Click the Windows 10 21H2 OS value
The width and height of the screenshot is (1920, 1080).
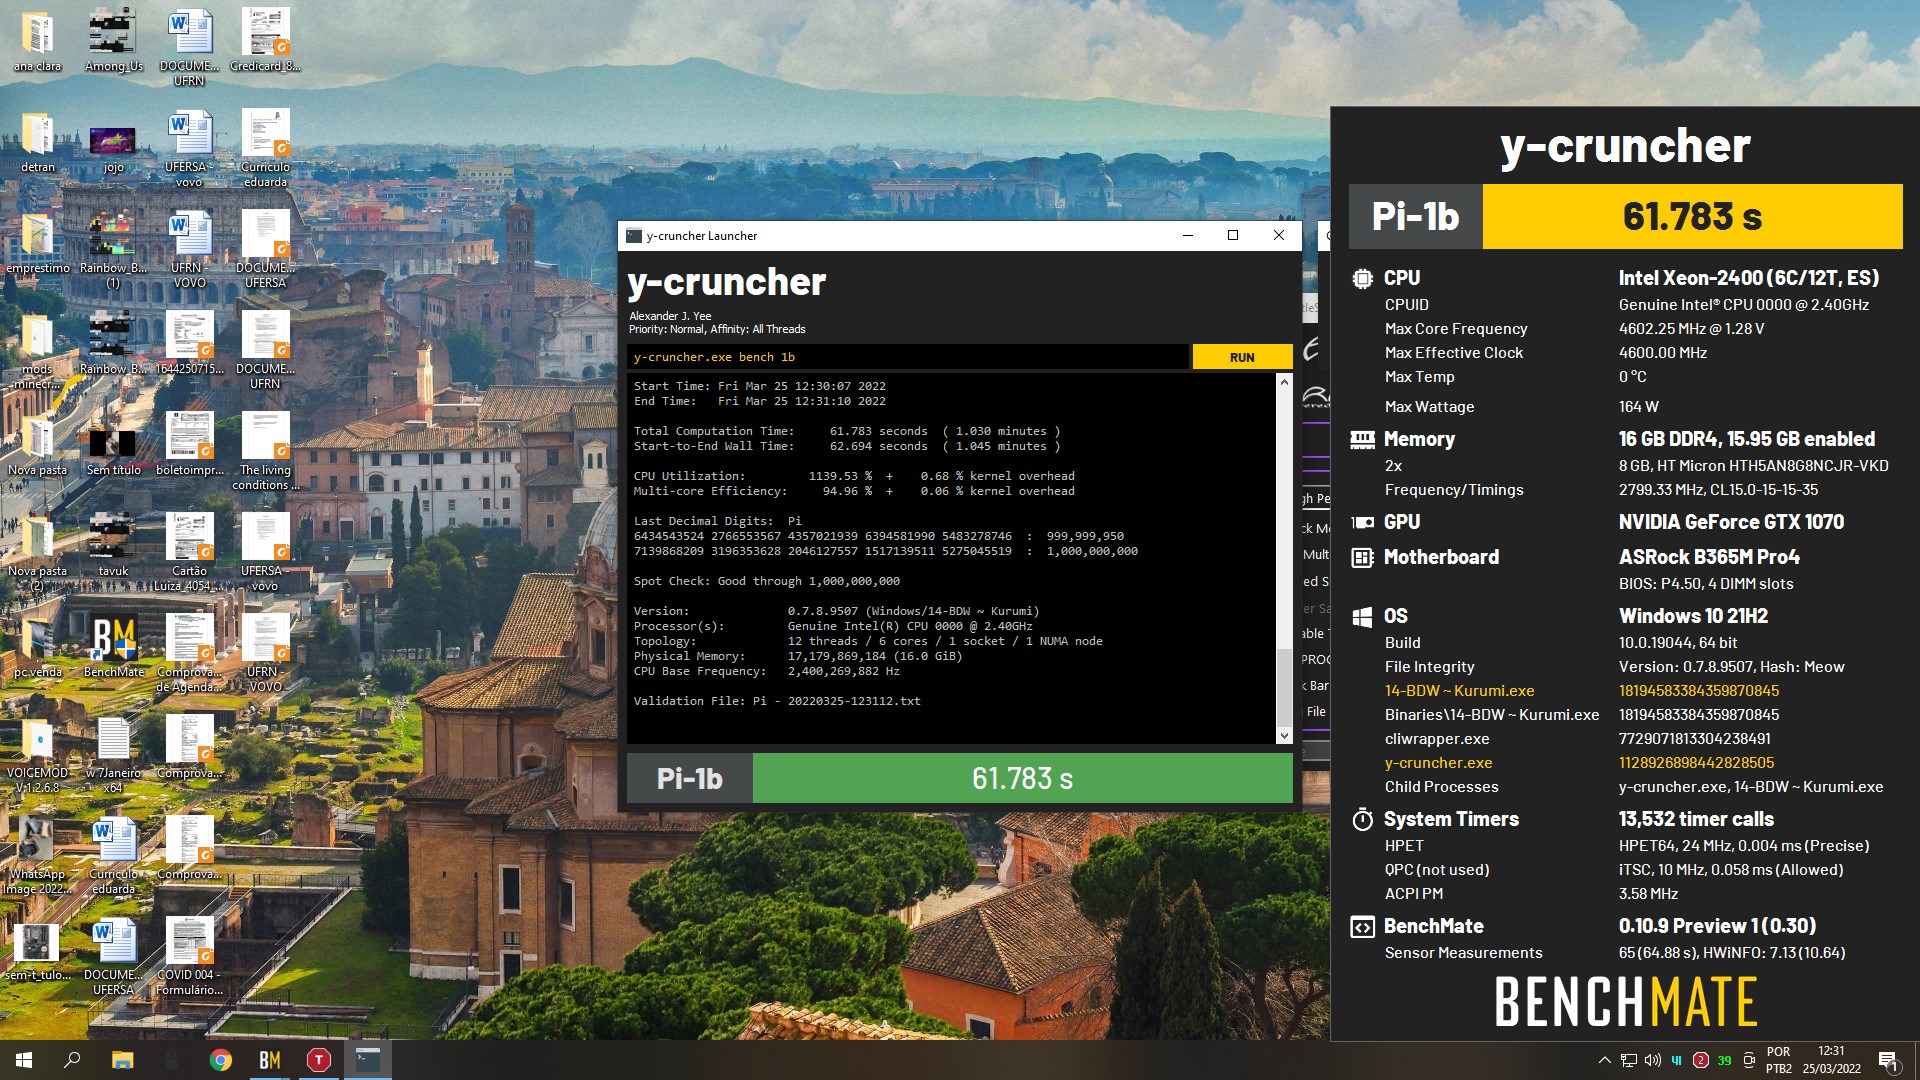pyautogui.click(x=1693, y=616)
